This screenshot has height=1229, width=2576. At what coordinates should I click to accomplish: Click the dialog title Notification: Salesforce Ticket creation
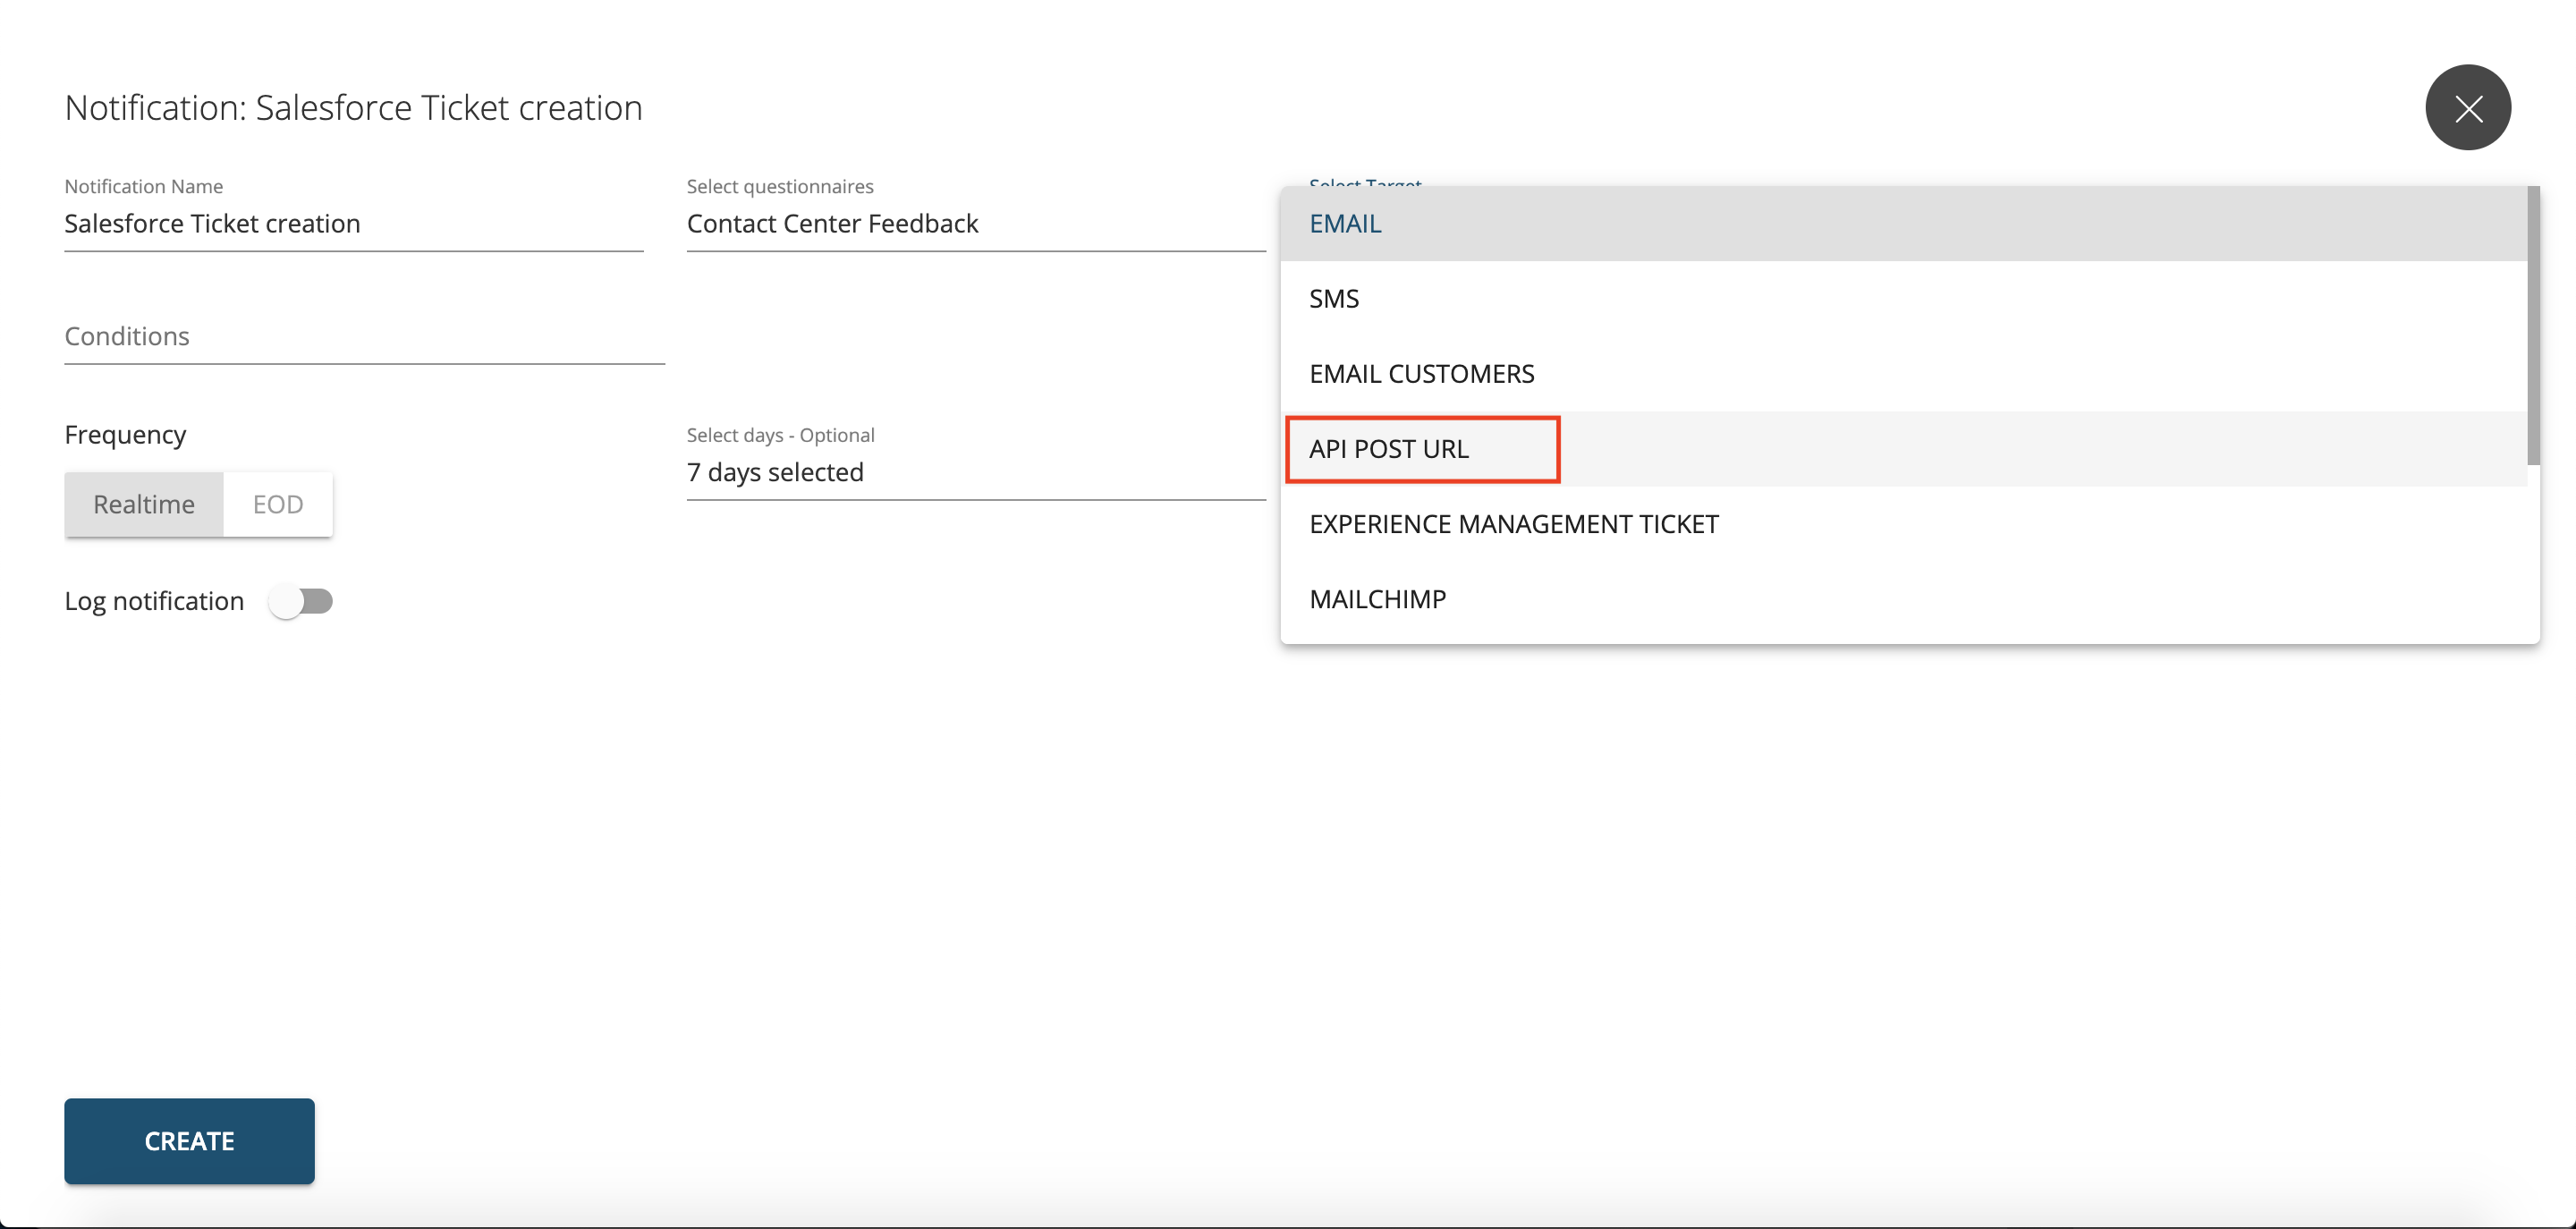[353, 108]
